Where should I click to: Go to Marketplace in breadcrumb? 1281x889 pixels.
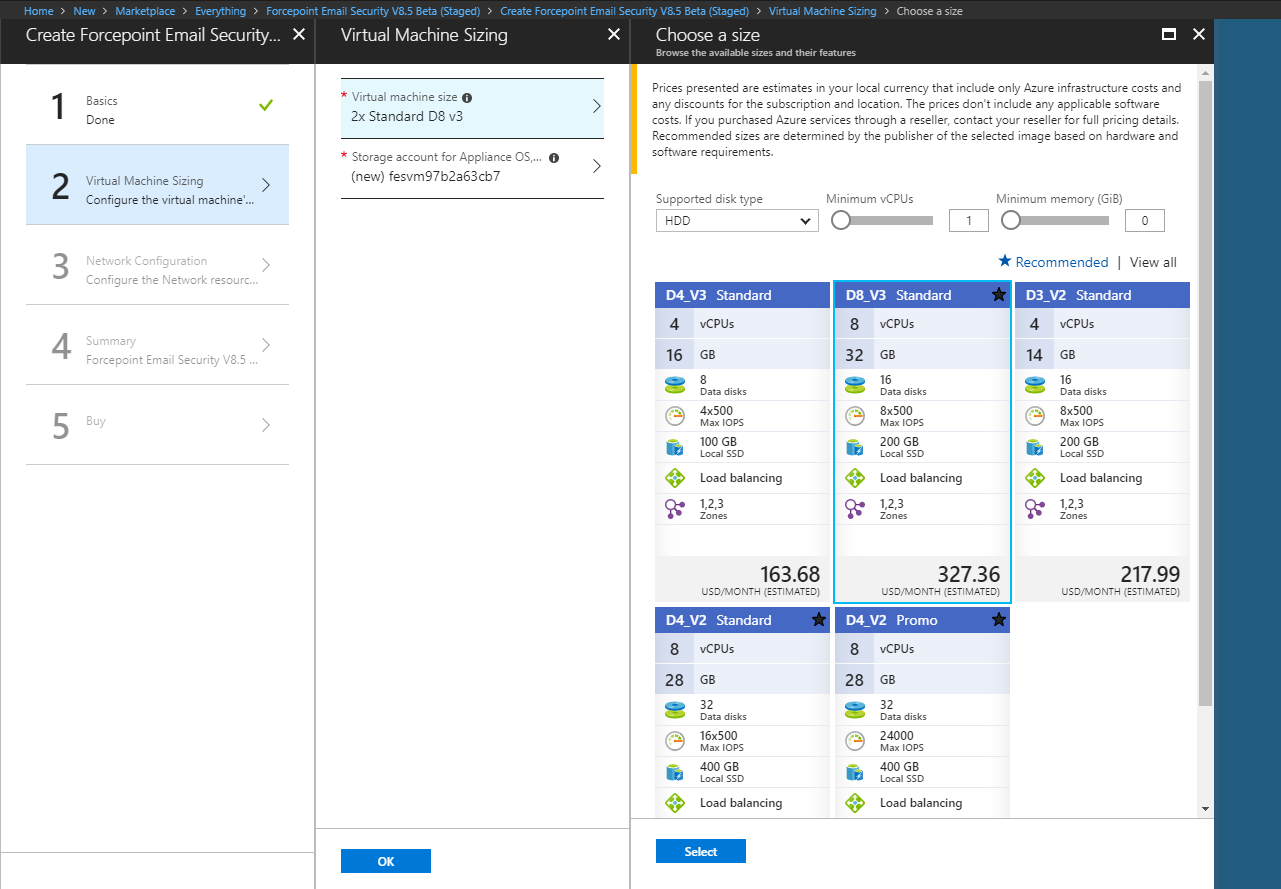pos(145,11)
